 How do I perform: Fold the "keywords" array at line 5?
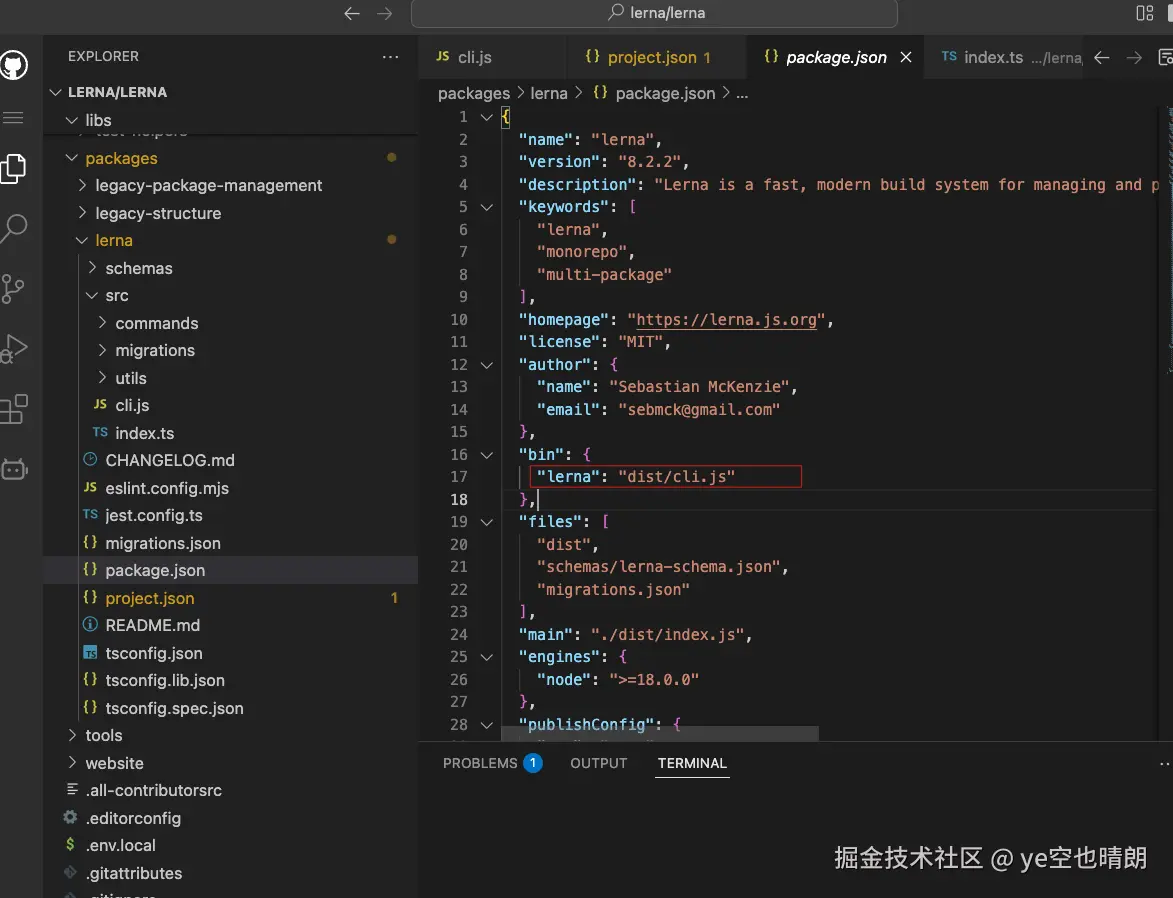click(487, 207)
